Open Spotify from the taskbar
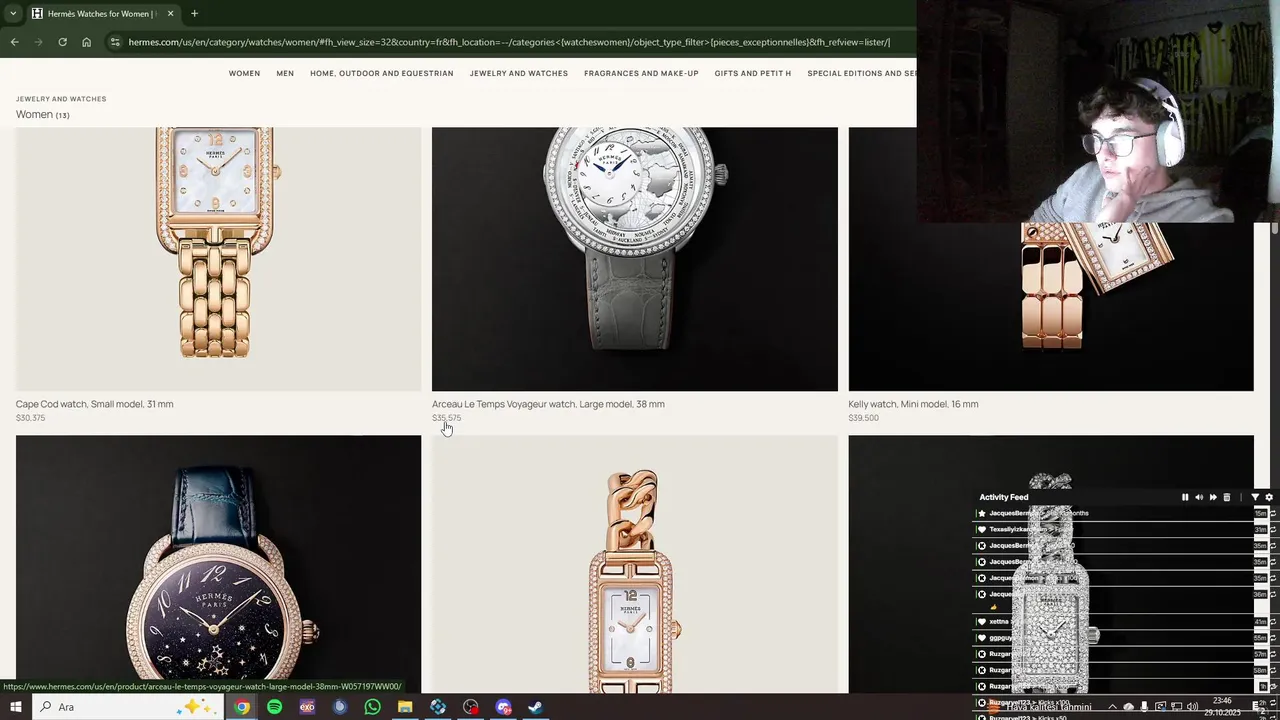 coord(274,707)
